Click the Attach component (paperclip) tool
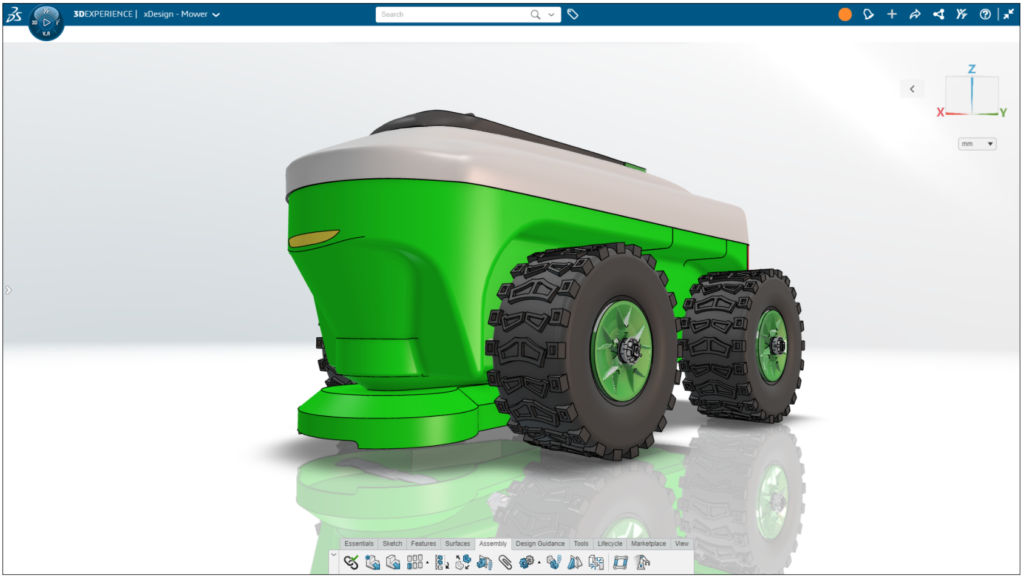The image size is (1024, 578). click(x=504, y=561)
